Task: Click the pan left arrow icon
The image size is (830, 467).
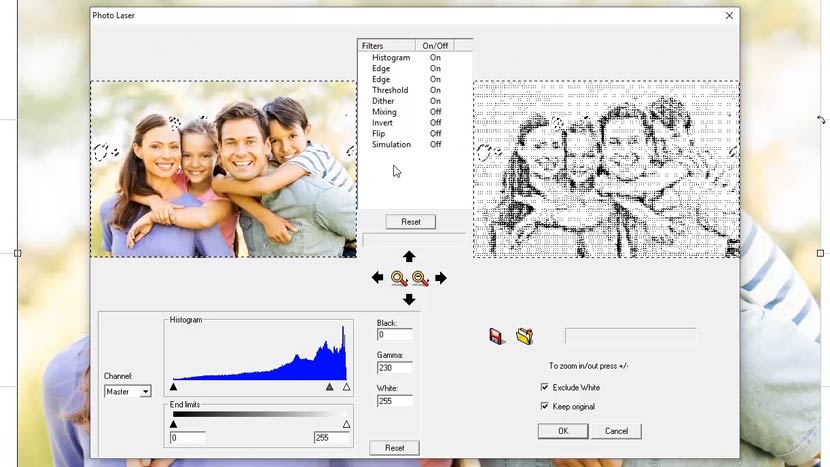Action: (377, 278)
